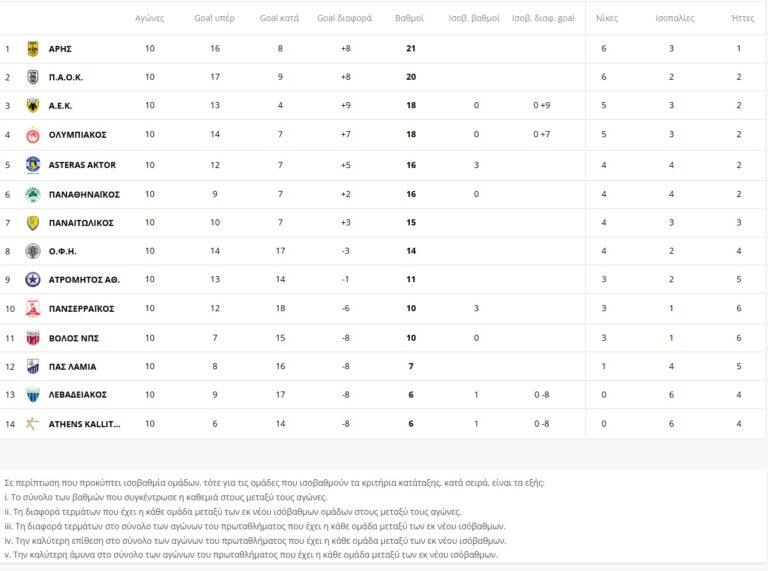Click the Π.Α.Ο.Κ. club crest
768x571 pixels.
(x=32, y=77)
